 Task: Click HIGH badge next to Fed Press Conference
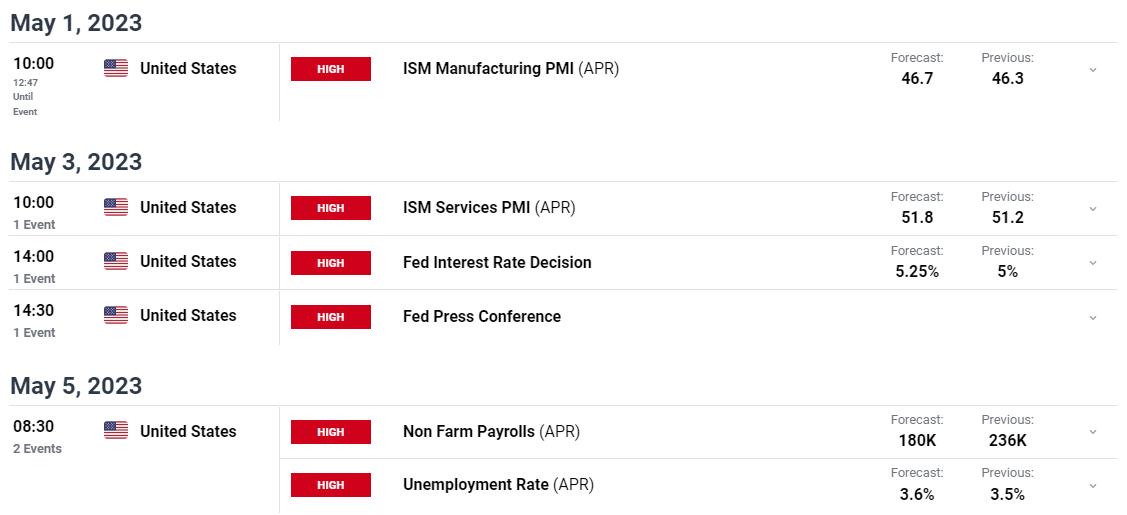330,317
